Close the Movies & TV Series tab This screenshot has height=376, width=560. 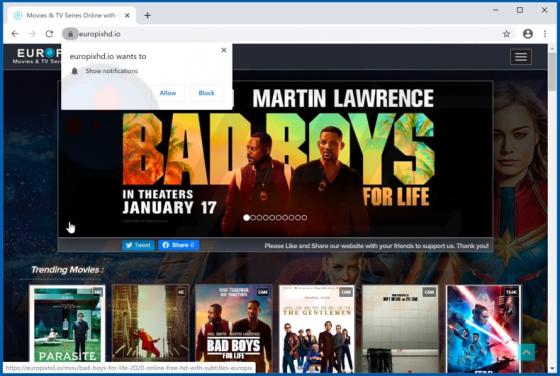coord(127,15)
